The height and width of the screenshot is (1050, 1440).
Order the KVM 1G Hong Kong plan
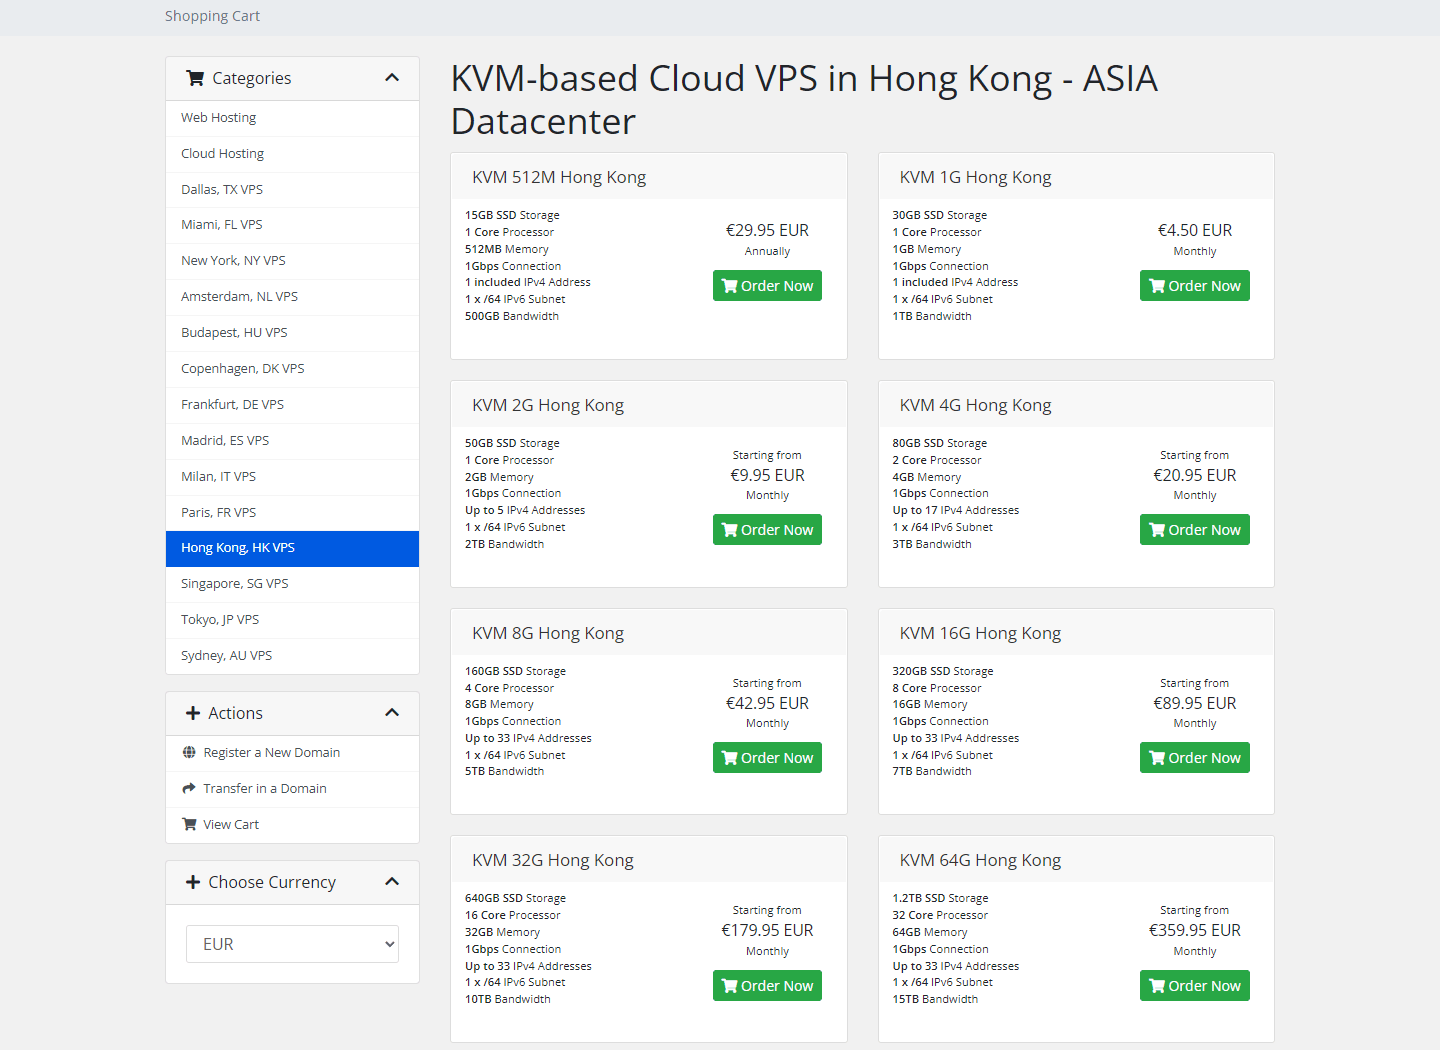1195,286
